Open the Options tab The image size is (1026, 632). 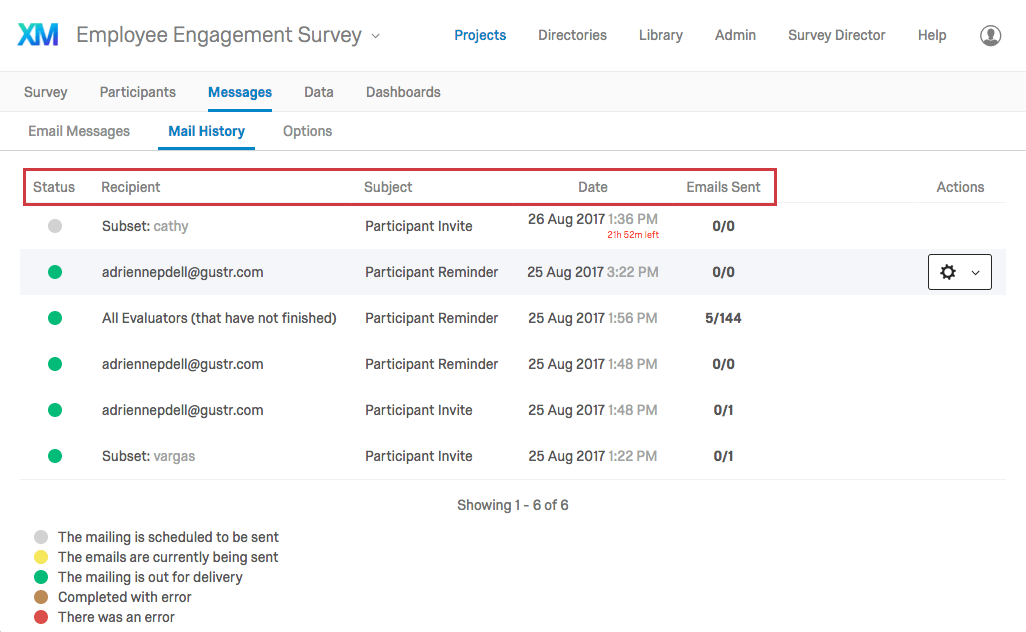[x=307, y=131]
